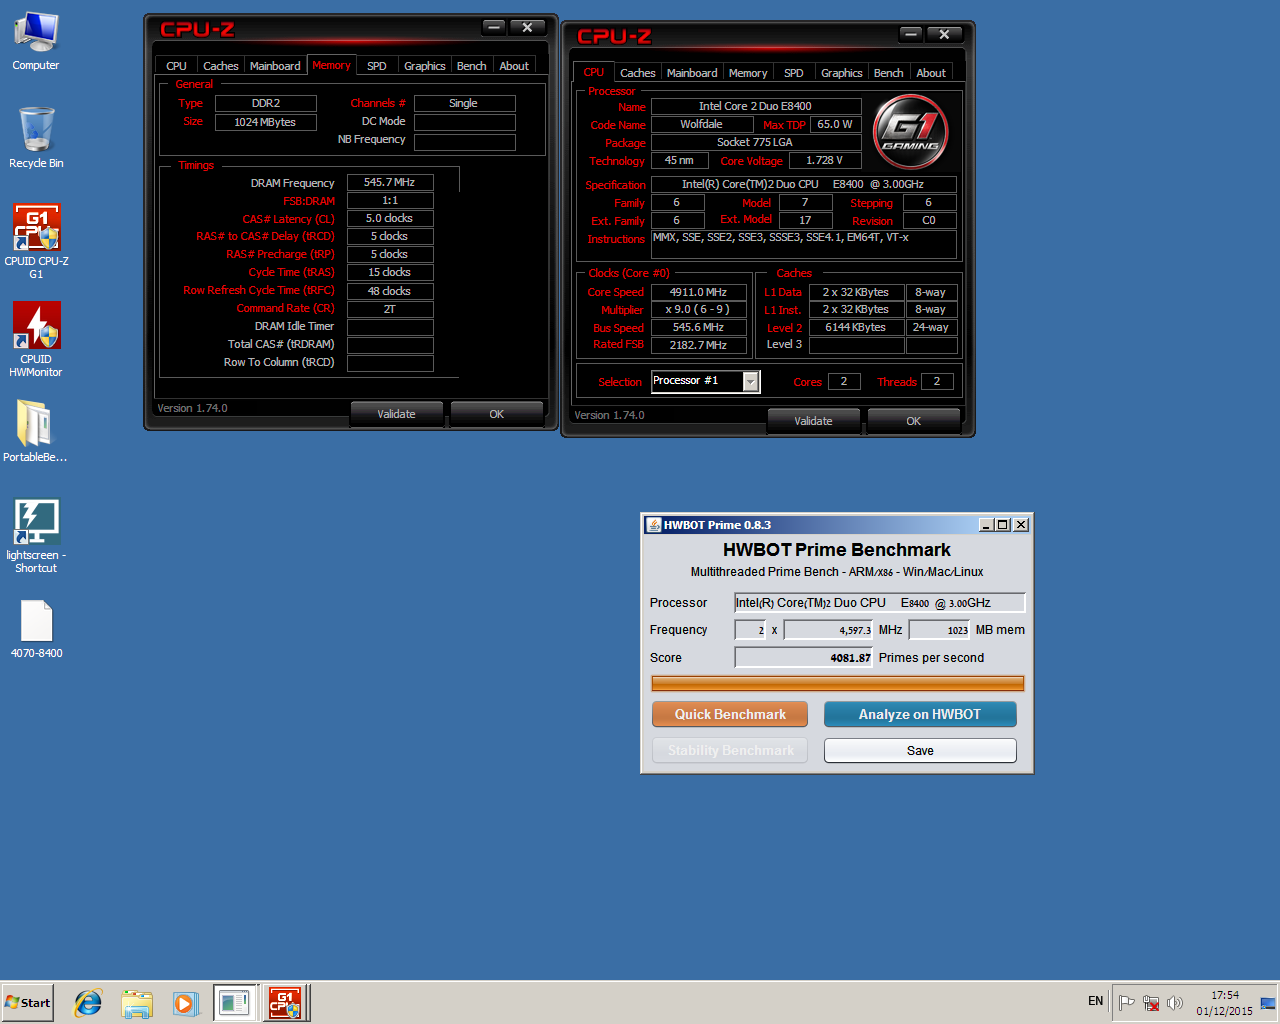1280x1024 pixels.
Task: Open Graphics tab in left CPU-Z window
Action: click(x=425, y=66)
